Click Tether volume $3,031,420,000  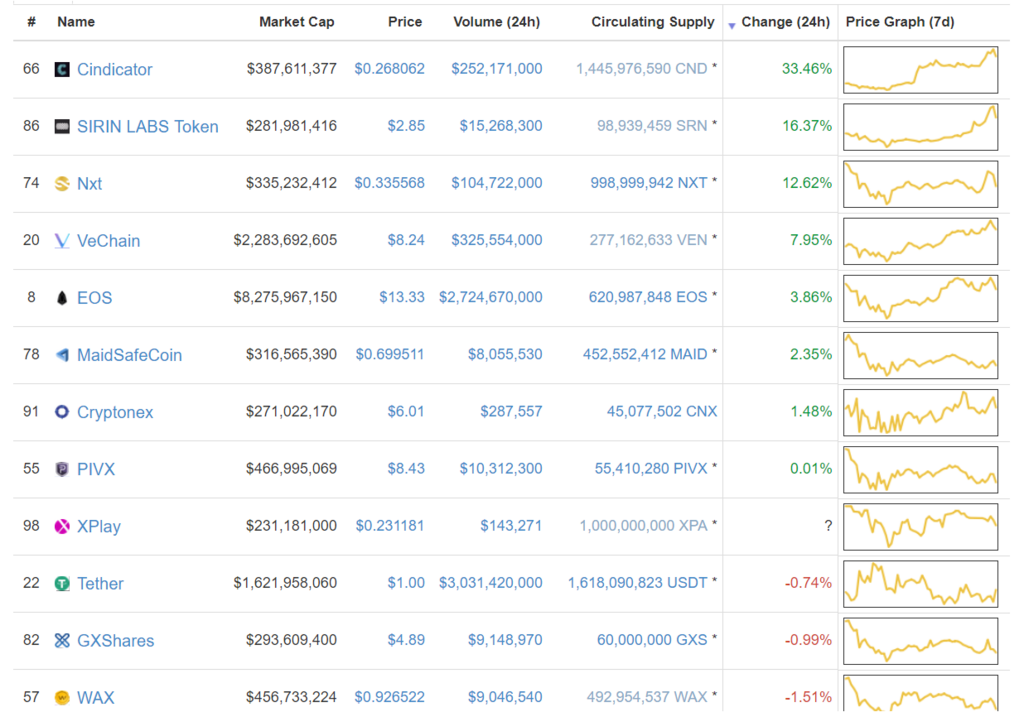click(x=490, y=583)
